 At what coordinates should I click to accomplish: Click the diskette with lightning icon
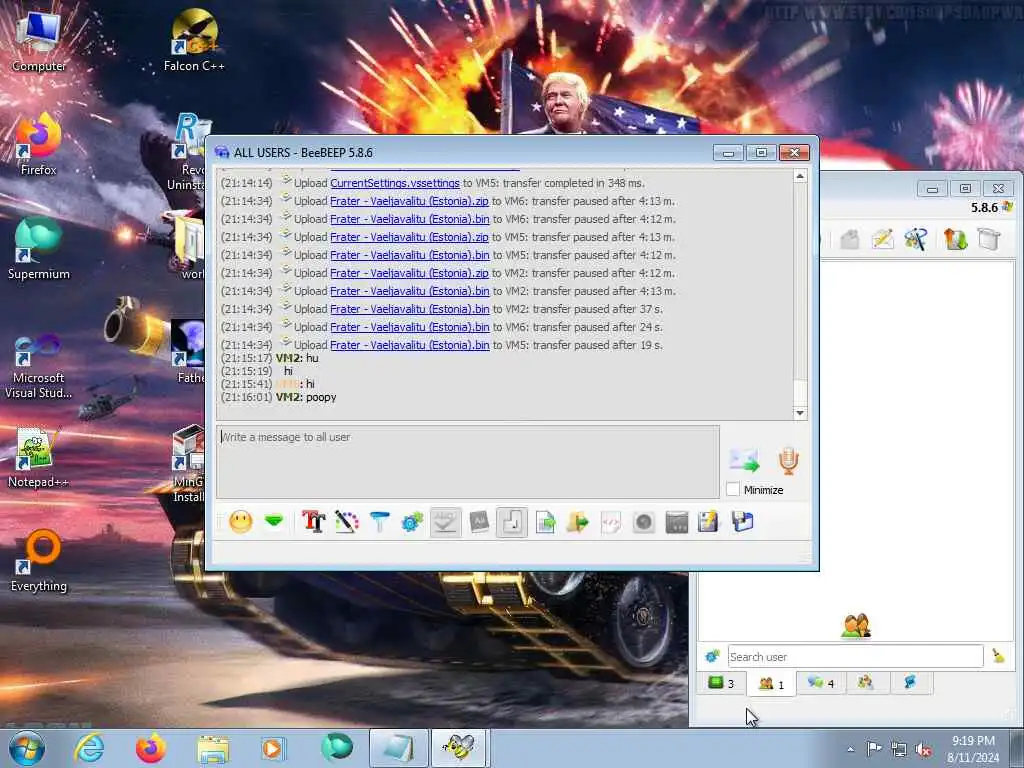point(709,522)
